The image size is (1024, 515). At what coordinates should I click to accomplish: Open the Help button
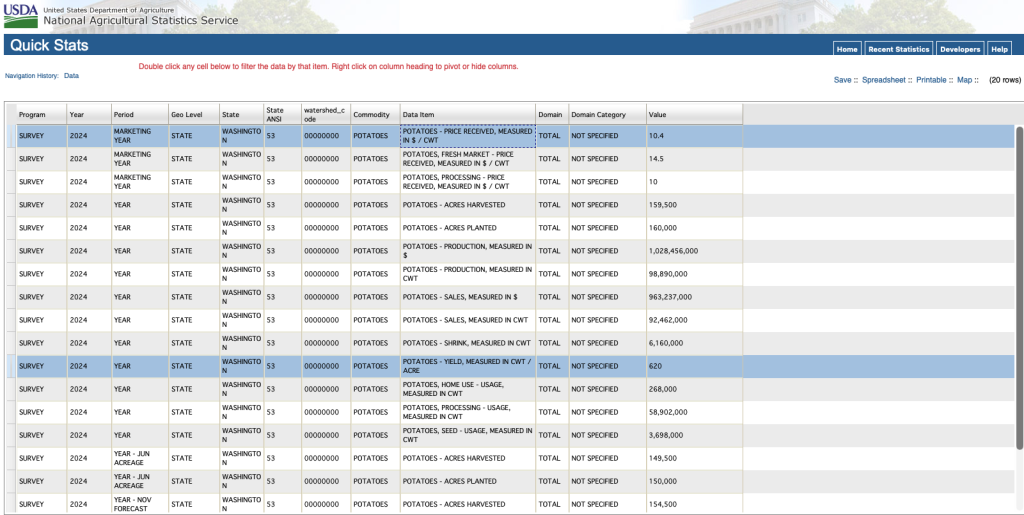coord(999,49)
